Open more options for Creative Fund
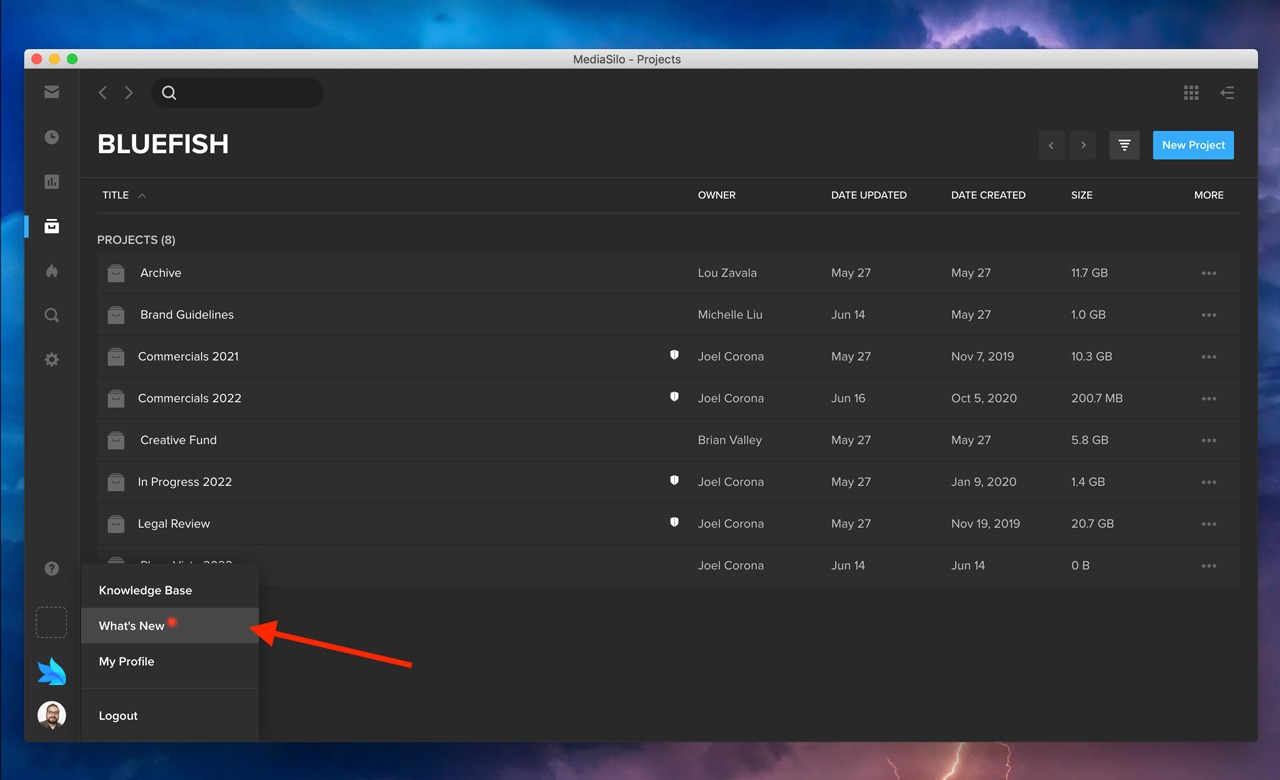Screen dimensions: 1280x780 tap(1209, 441)
